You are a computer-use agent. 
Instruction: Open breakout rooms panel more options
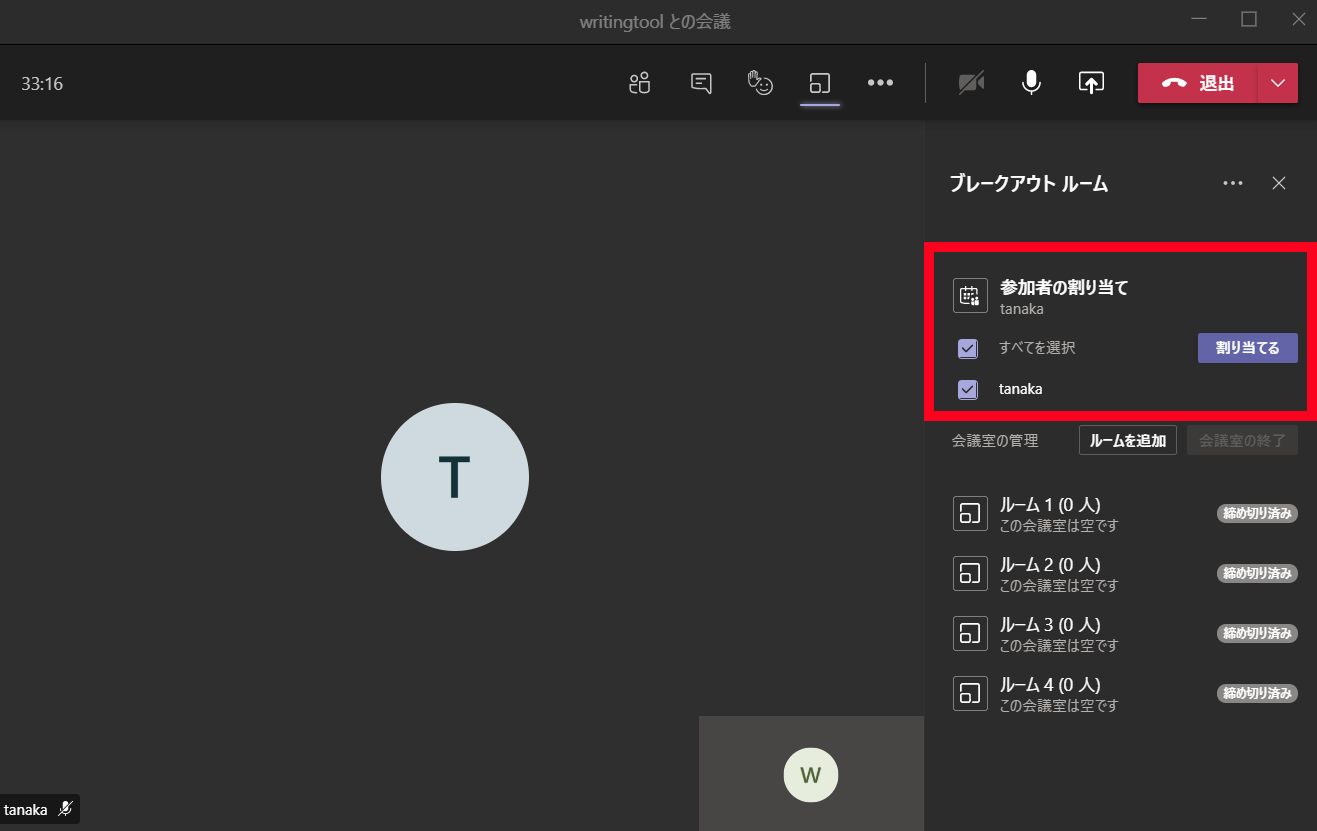pos(1233,183)
